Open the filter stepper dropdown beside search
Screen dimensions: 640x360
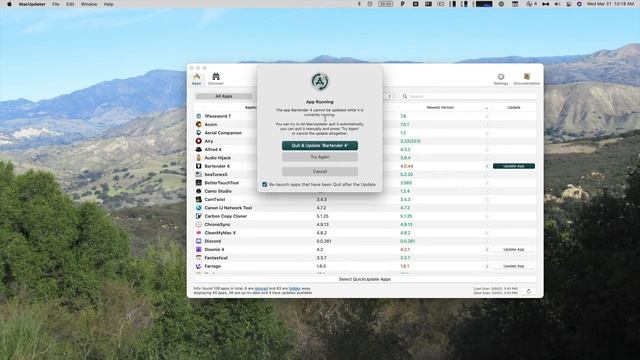(x=389, y=96)
